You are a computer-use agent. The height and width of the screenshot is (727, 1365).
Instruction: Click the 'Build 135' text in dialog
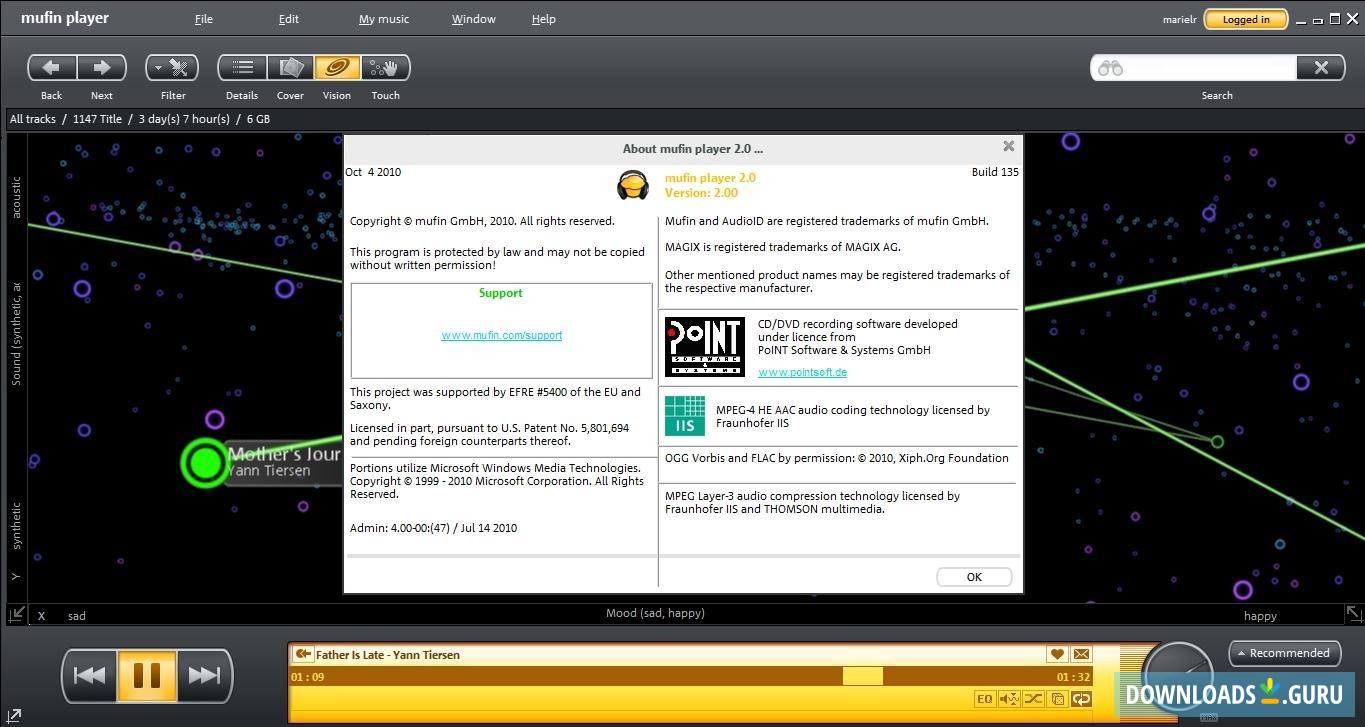tap(995, 172)
